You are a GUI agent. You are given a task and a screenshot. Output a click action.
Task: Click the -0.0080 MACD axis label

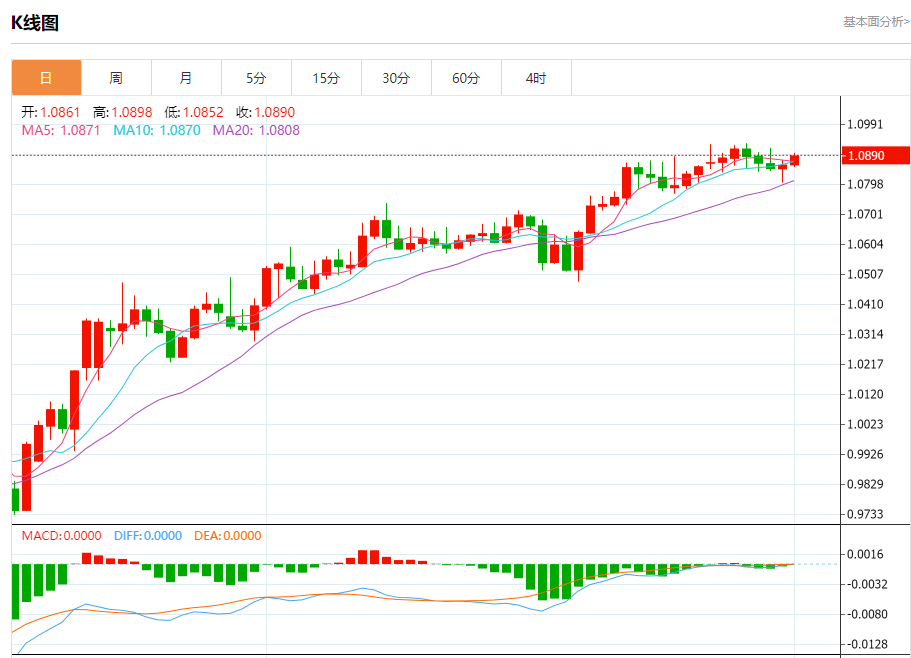click(x=865, y=614)
